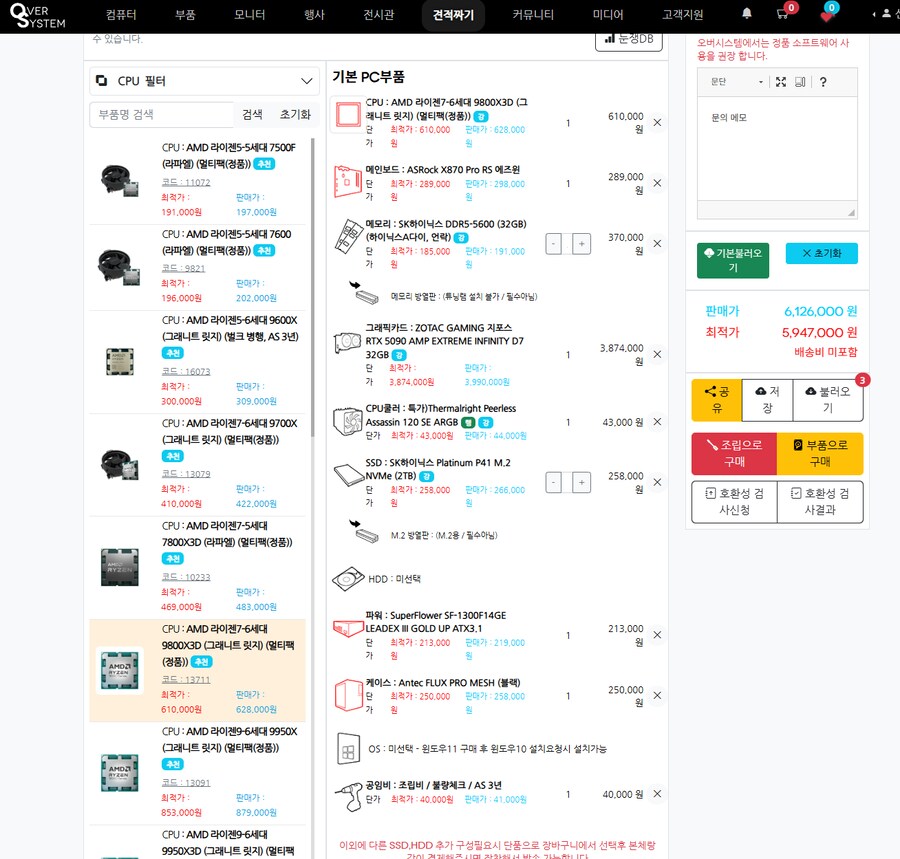Click the HDD disk icon
900x859 pixels.
click(347, 579)
